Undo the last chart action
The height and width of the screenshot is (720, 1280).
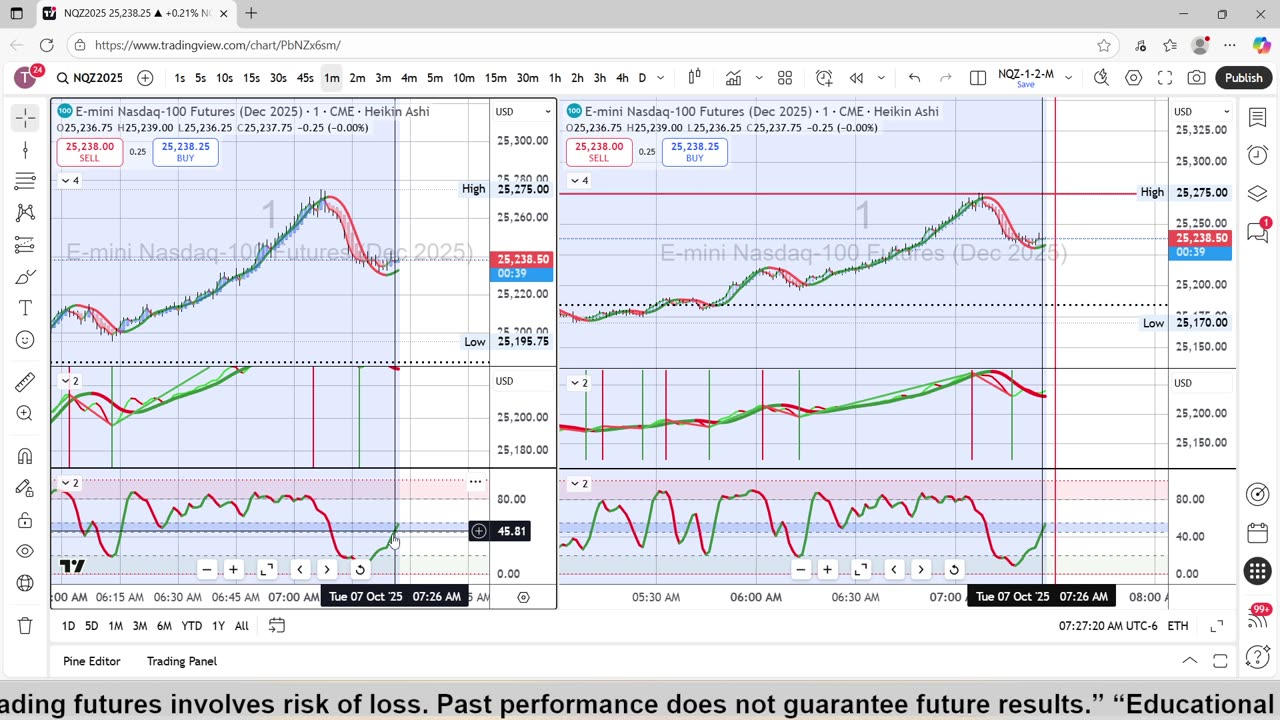pos(914,78)
